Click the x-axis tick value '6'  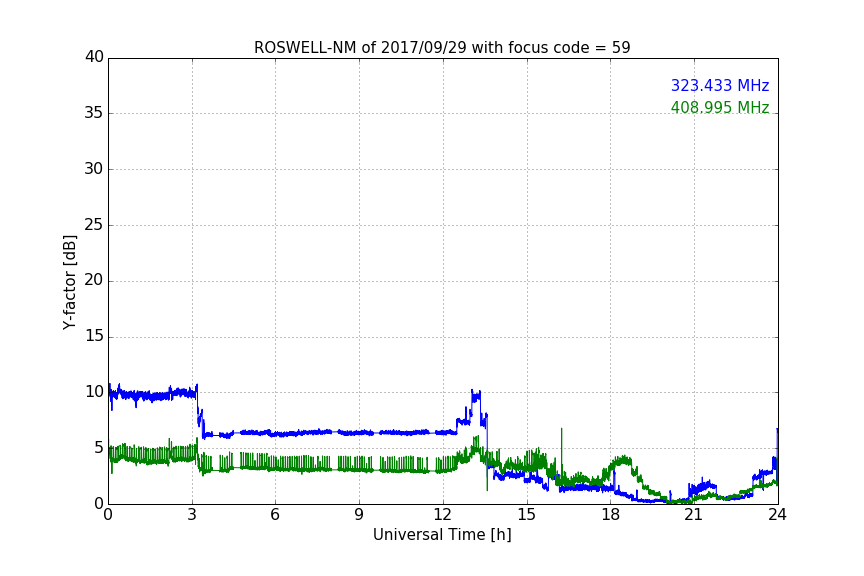pyautogui.click(x=275, y=515)
